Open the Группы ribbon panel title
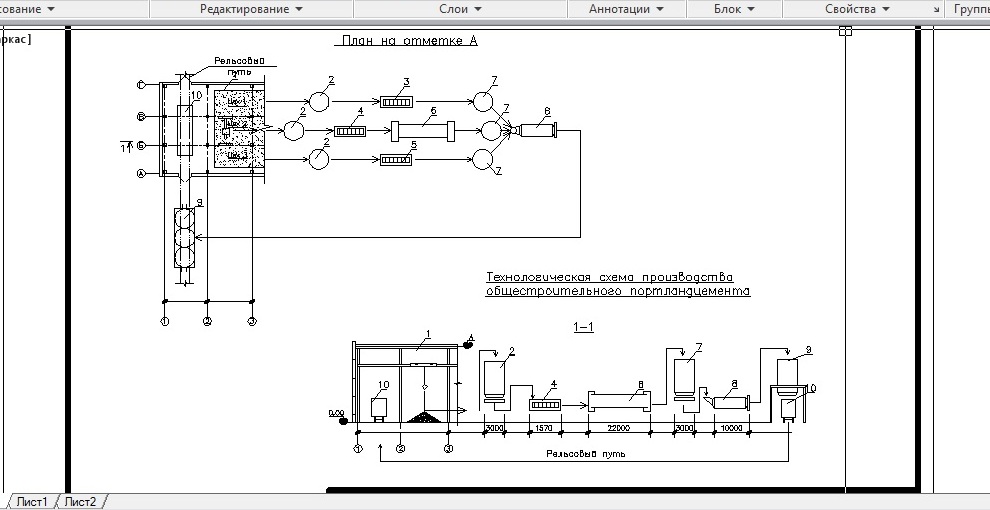The image size is (990, 510). (x=971, y=9)
